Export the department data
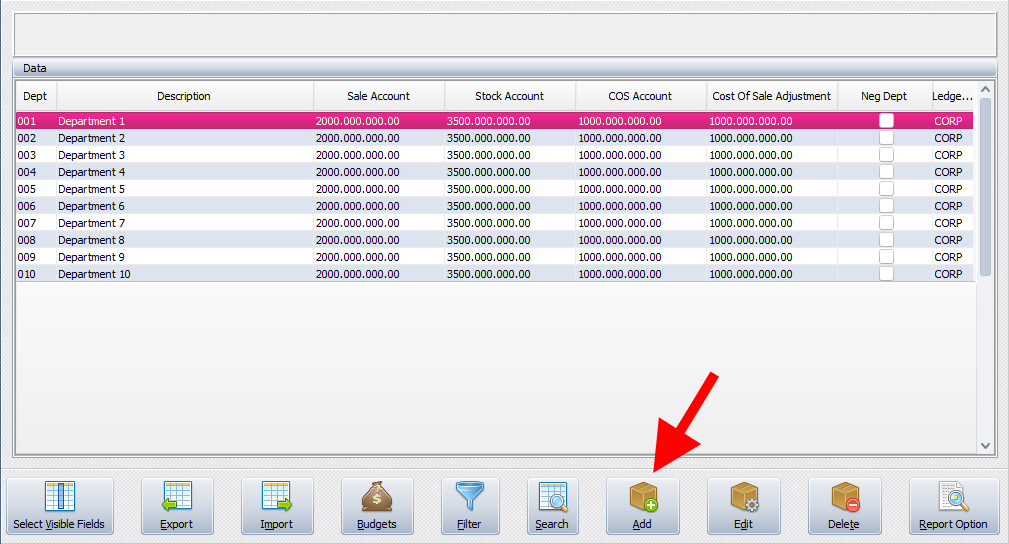Viewport: 1009px width, 544px height. point(177,506)
